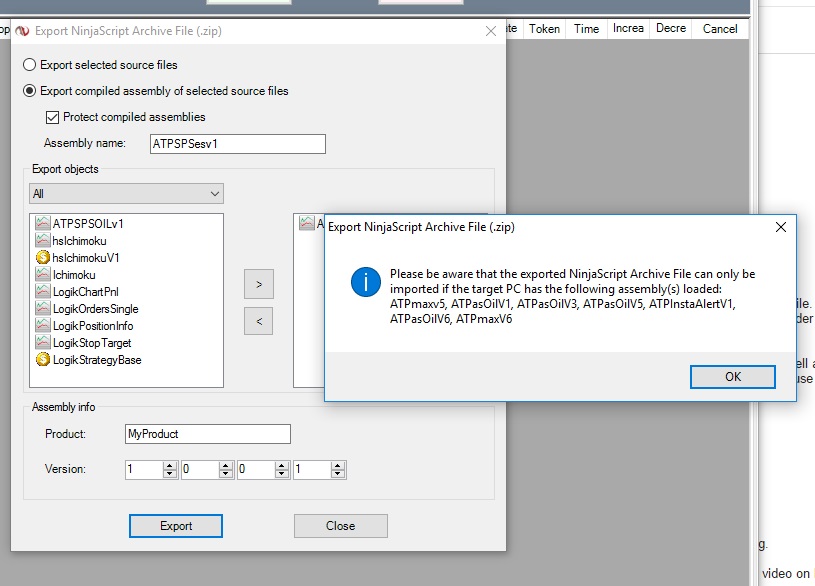Image resolution: width=815 pixels, height=586 pixels.
Task: Click the Assembly name text field
Action: 238,144
